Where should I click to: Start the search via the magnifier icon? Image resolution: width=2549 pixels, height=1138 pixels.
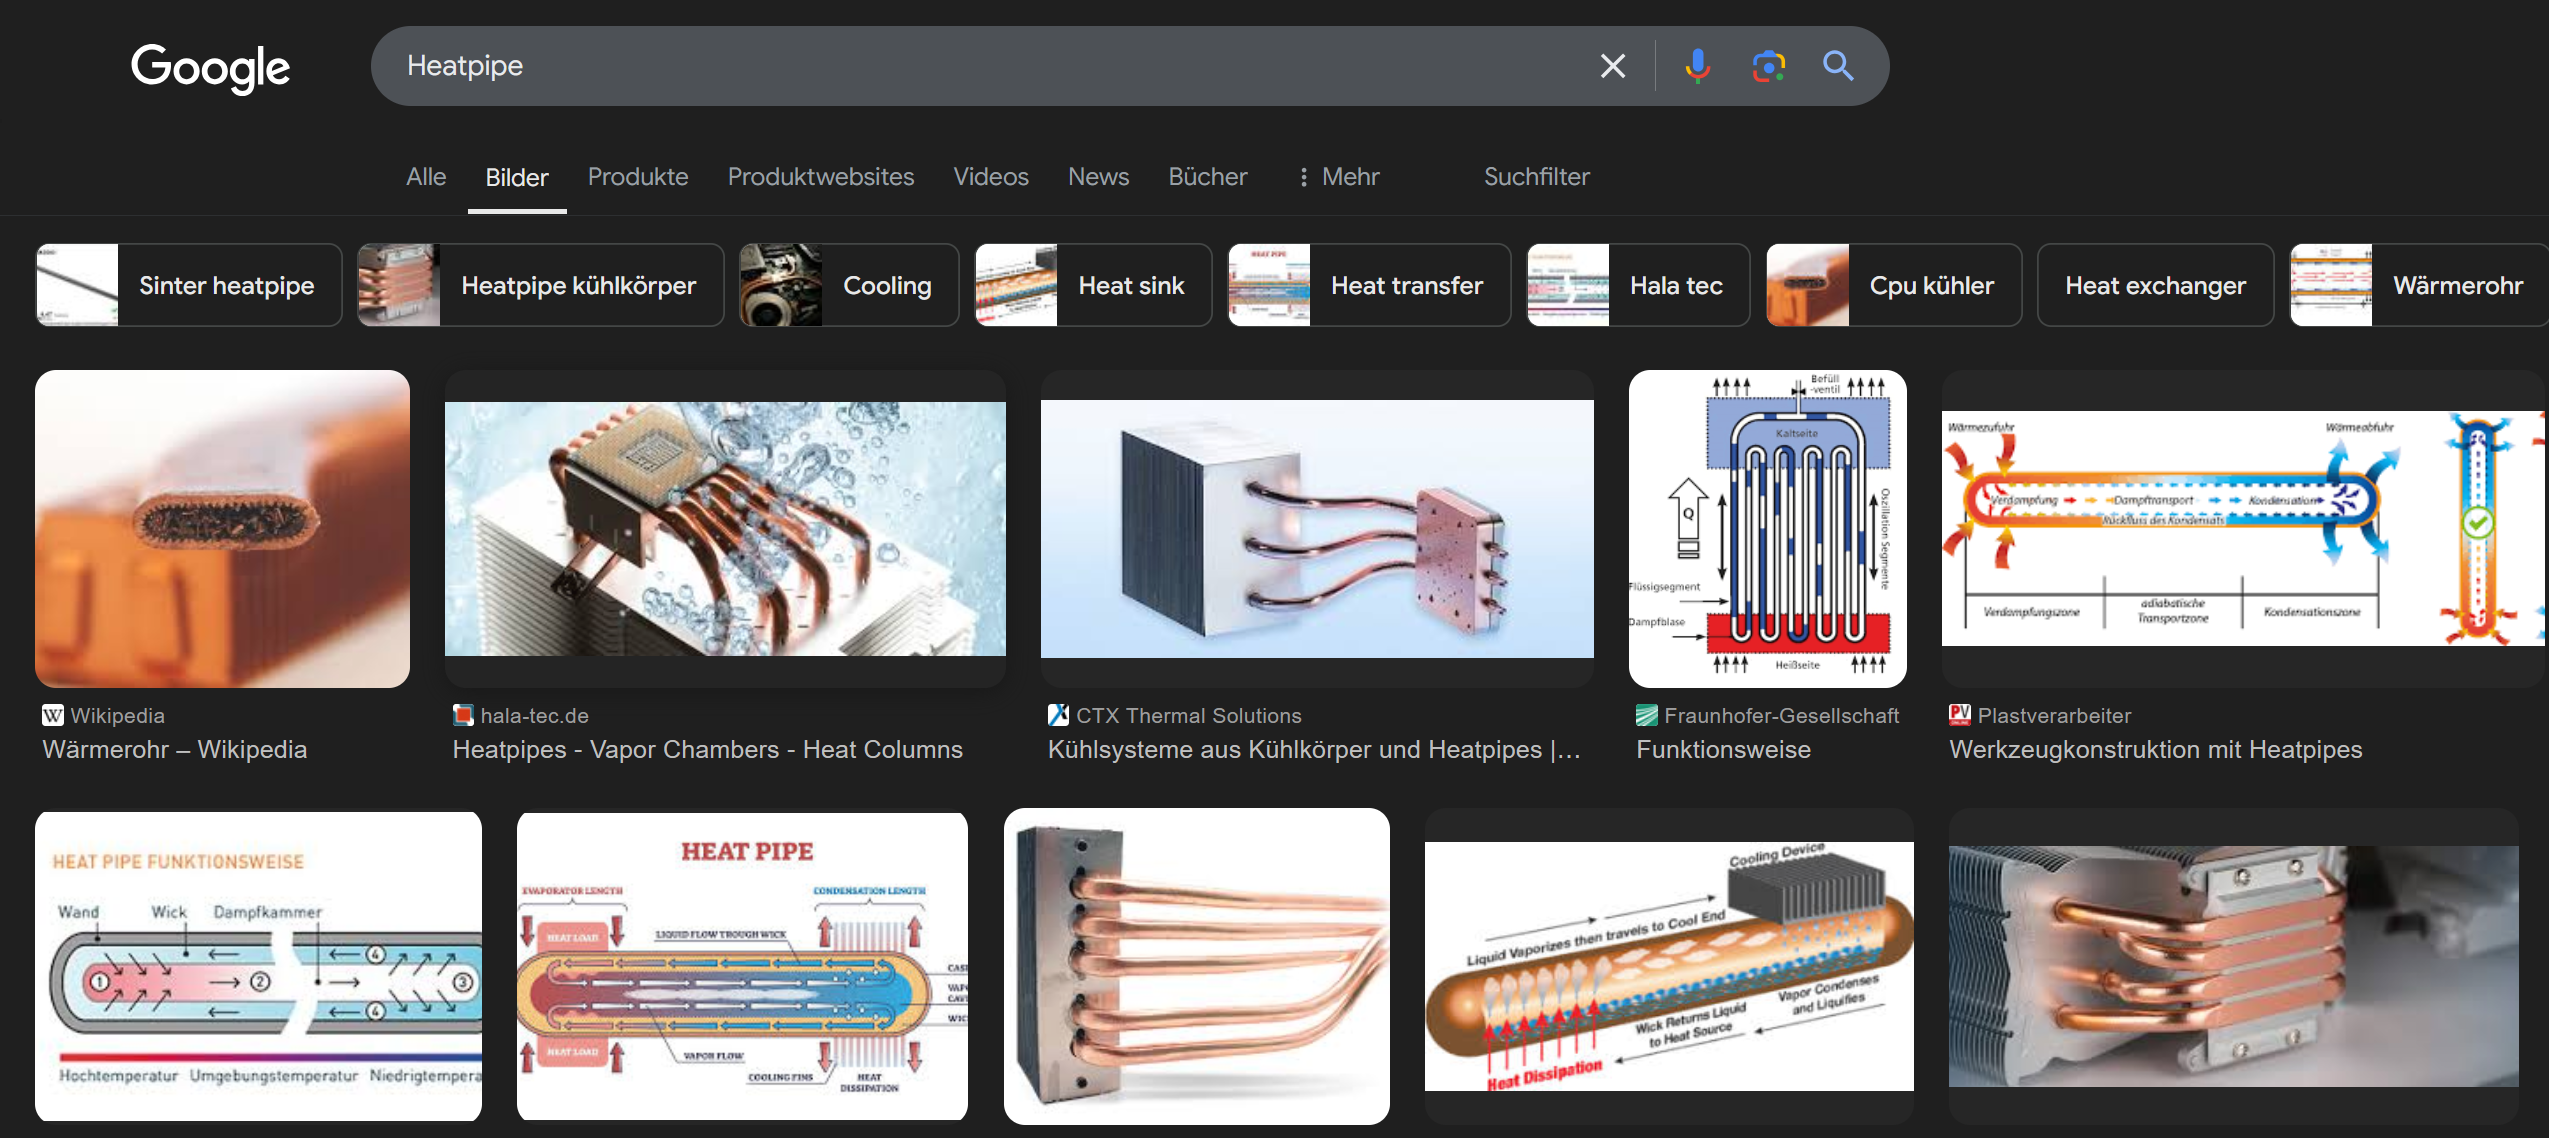1838,66
